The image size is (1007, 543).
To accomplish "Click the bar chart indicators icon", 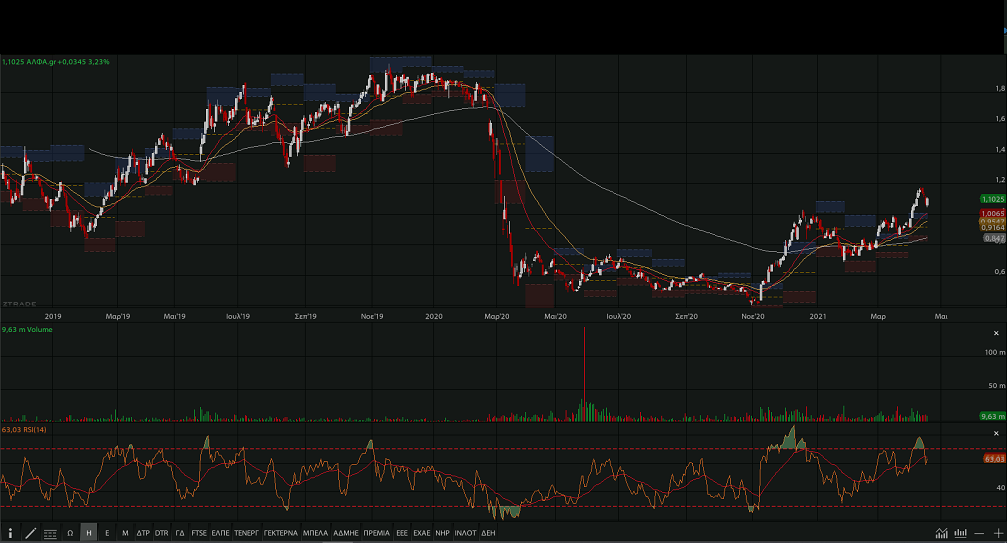I will pos(960,533).
